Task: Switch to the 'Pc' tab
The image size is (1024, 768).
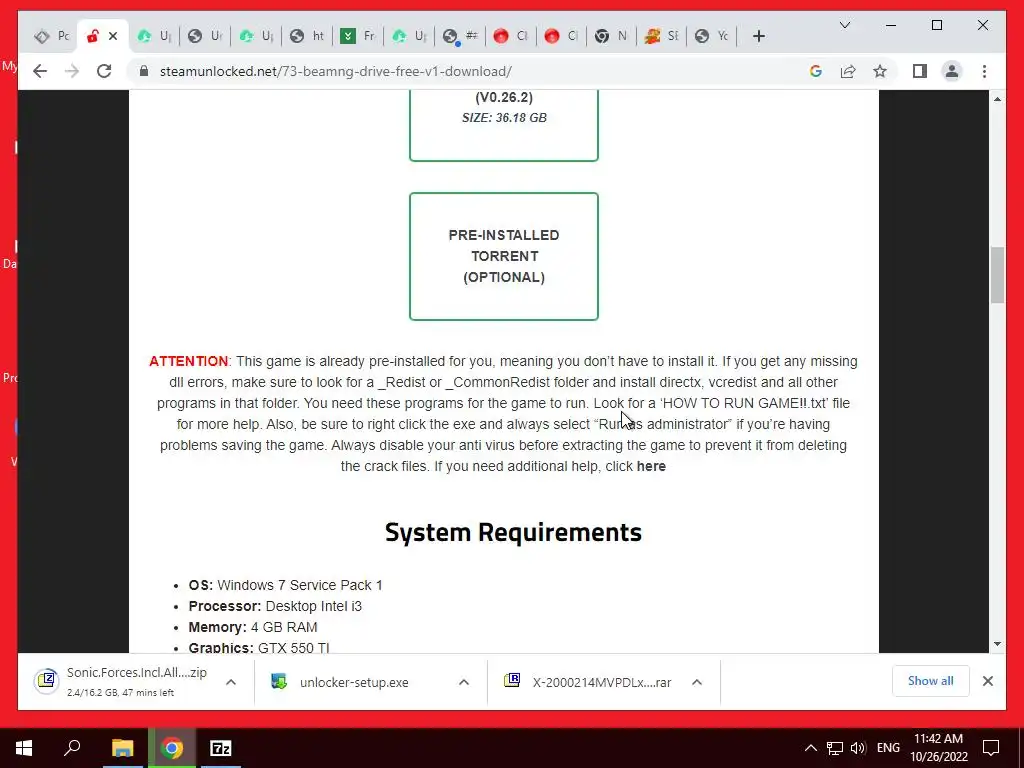Action: [52, 37]
